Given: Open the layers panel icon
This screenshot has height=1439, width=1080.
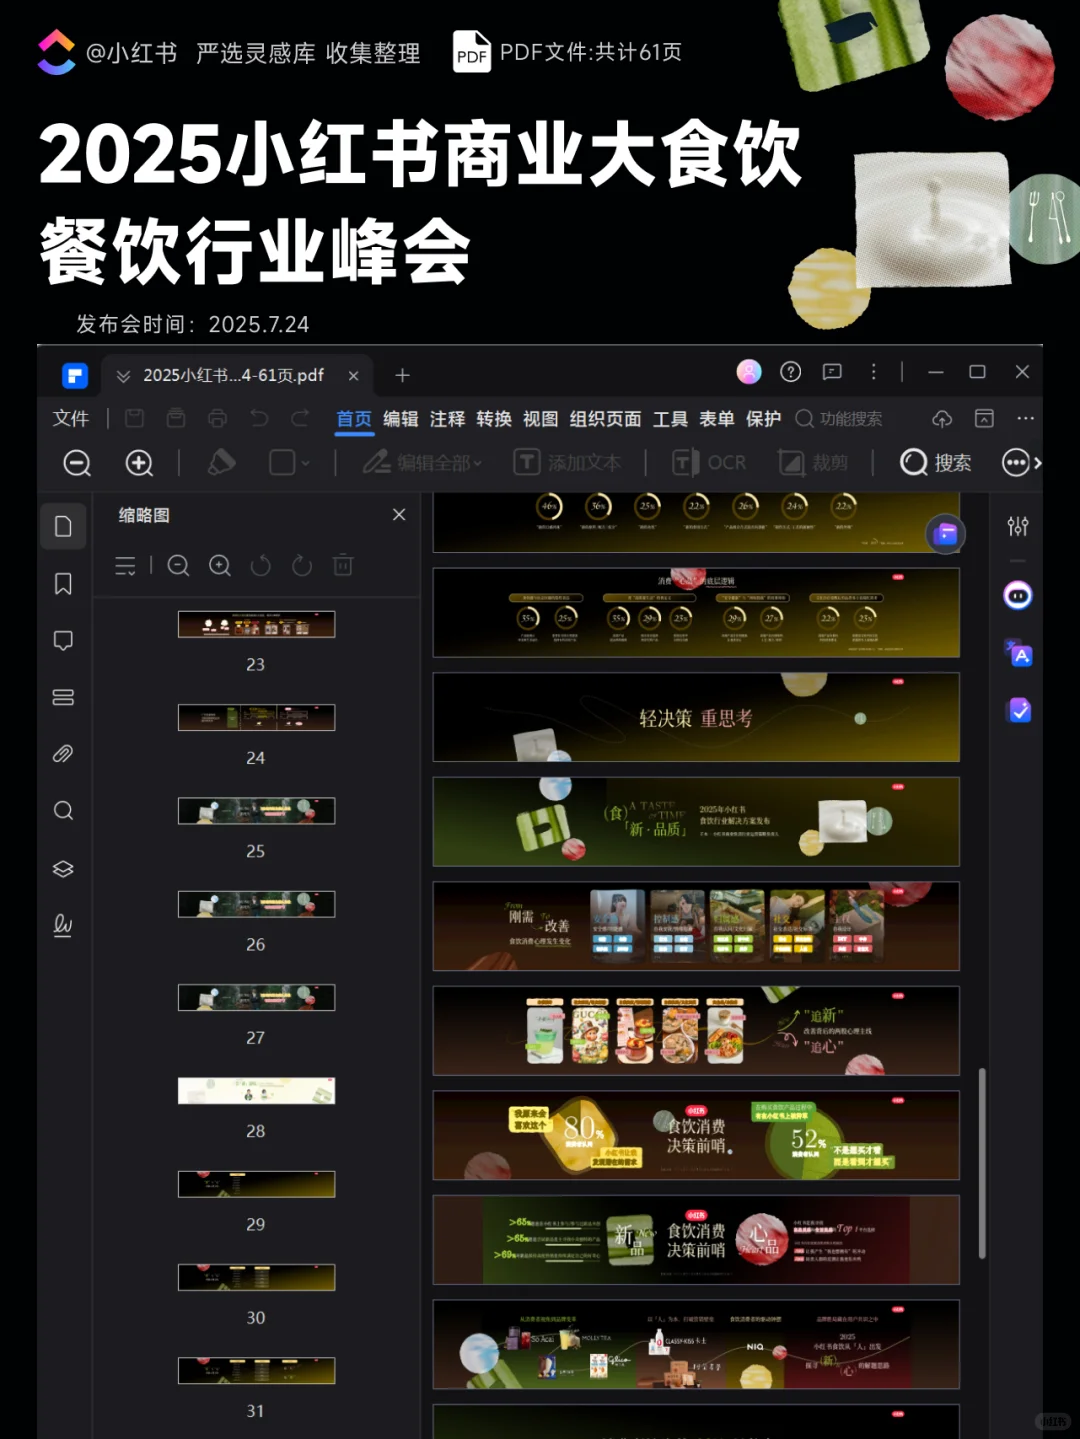Looking at the screenshot, I should pyautogui.click(x=63, y=868).
